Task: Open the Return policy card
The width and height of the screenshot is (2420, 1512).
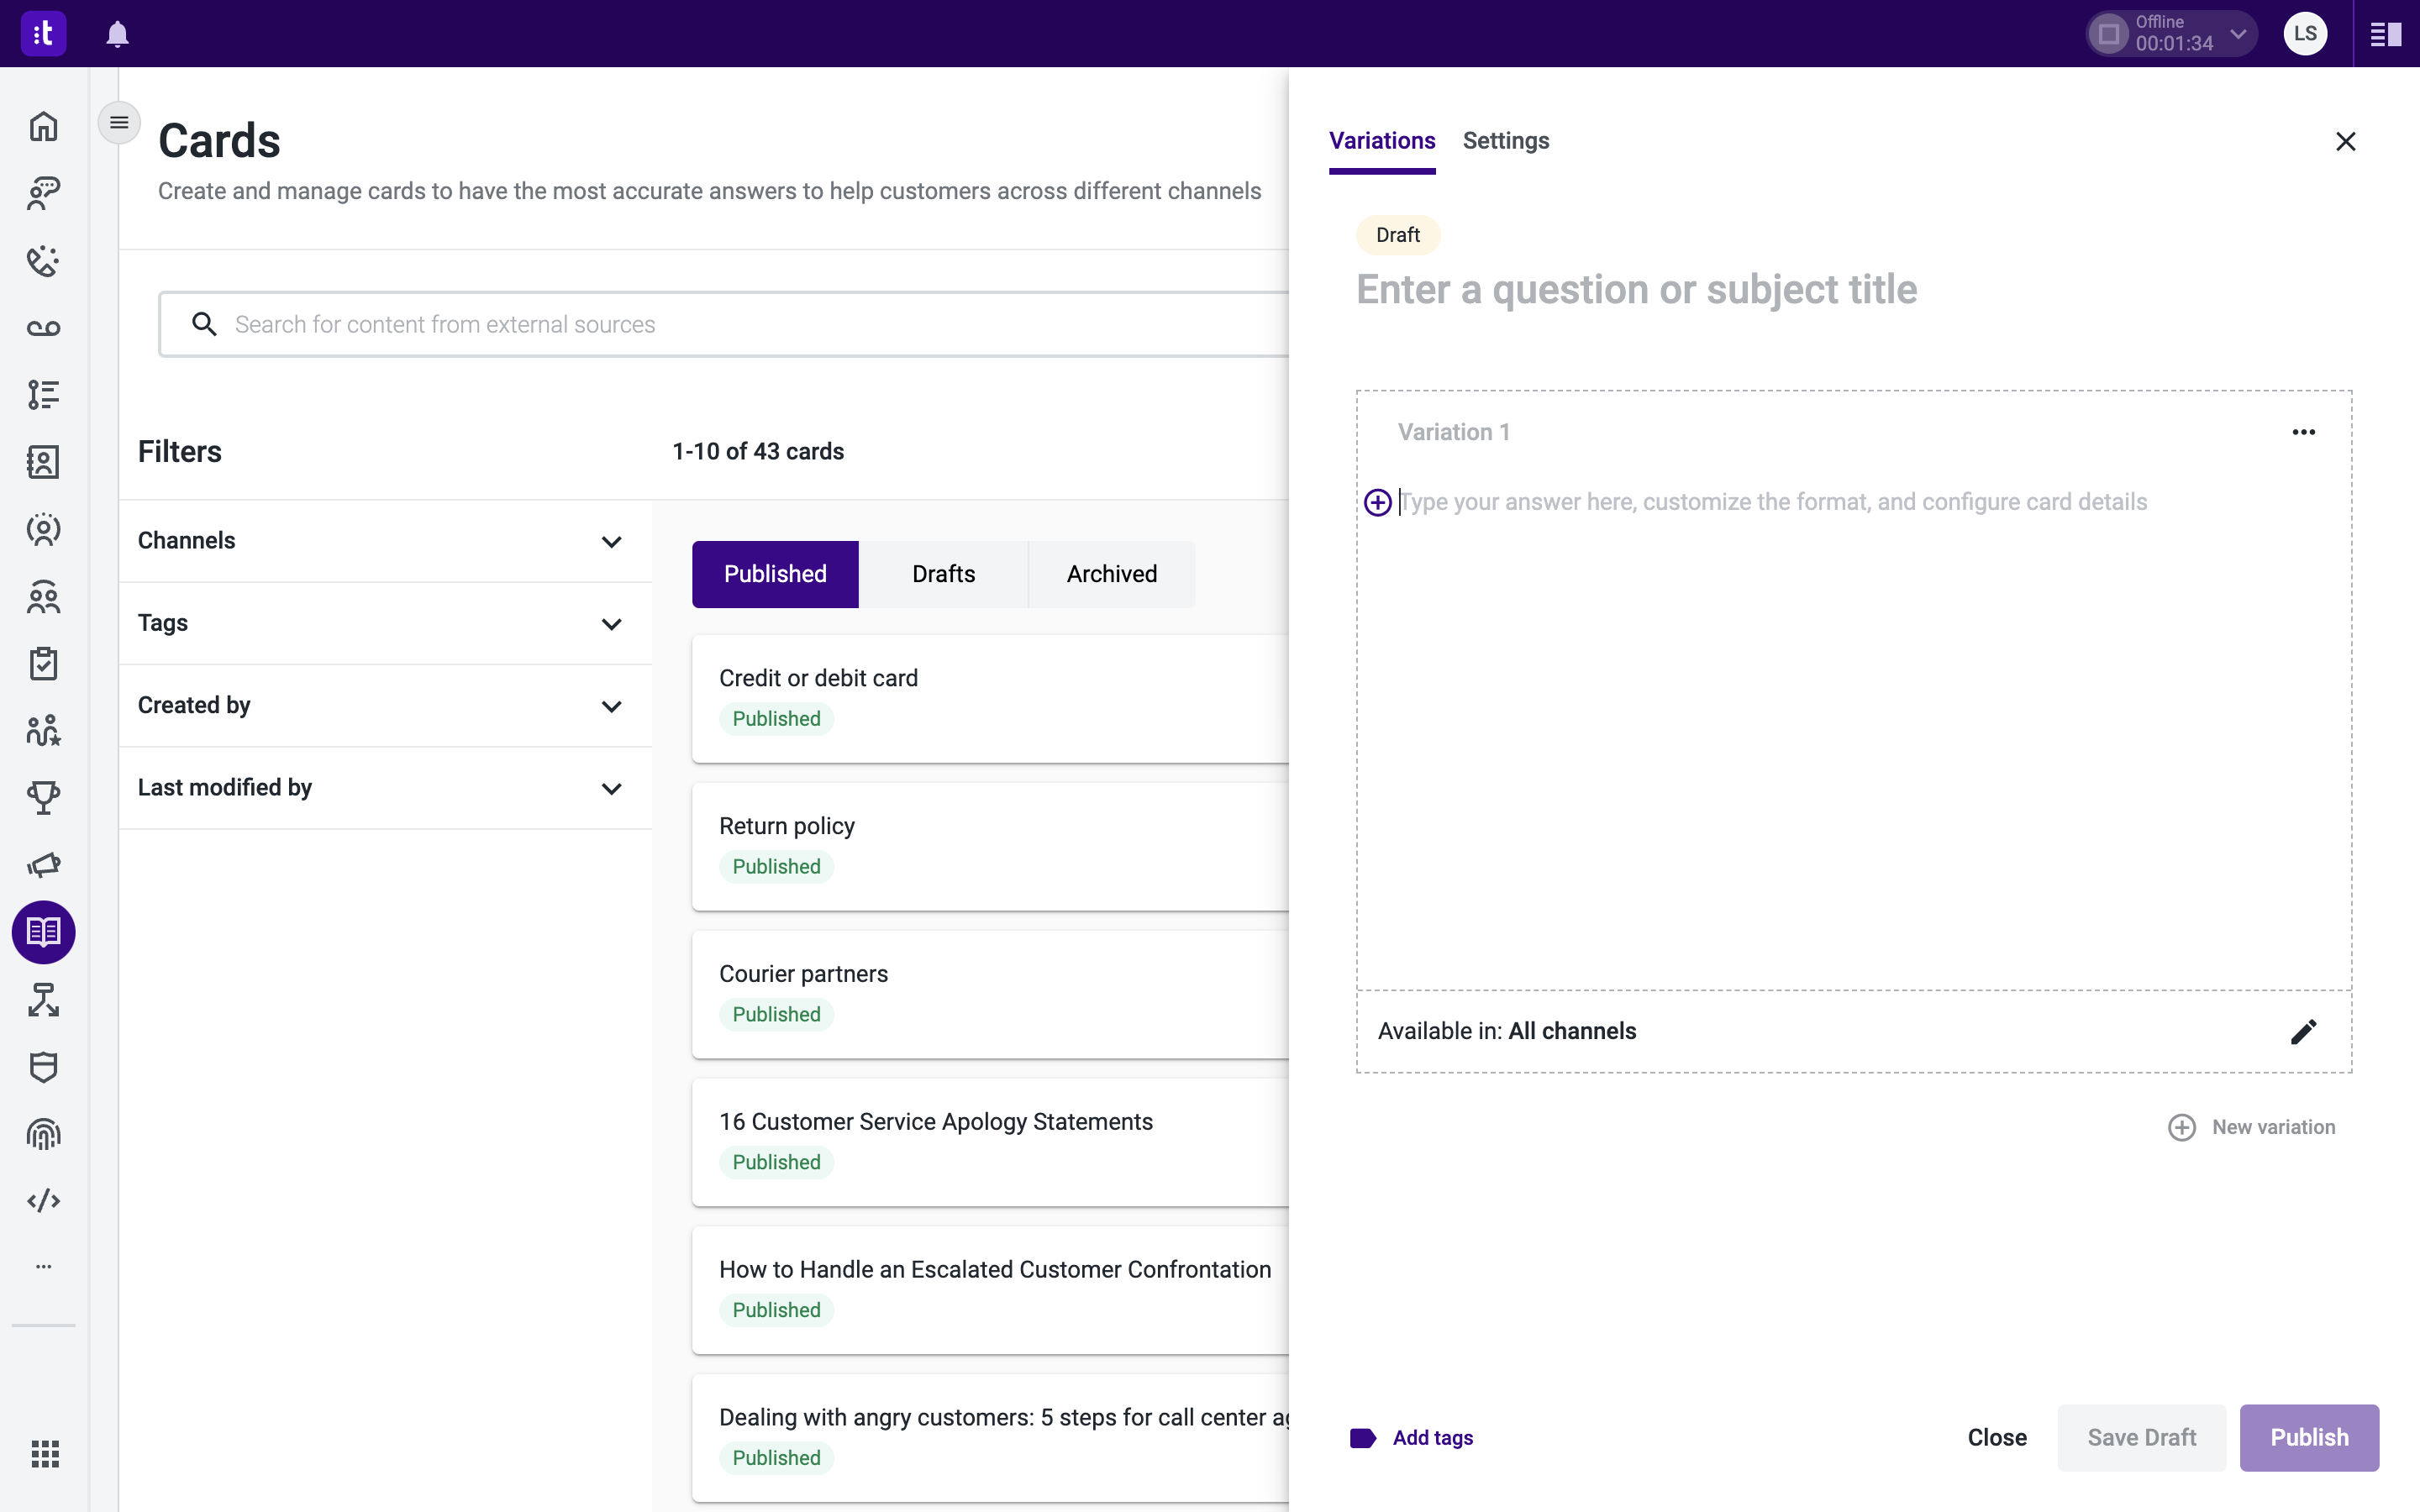Action: click(990, 846)
